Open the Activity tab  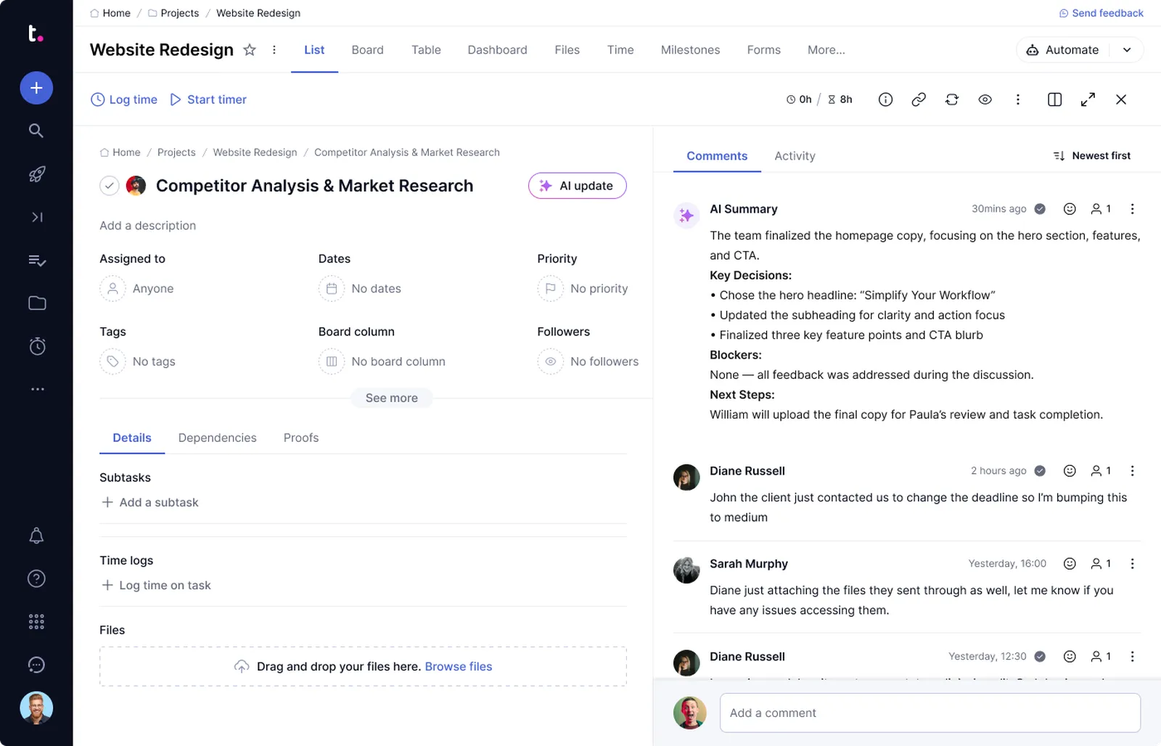tap(794, 156)
